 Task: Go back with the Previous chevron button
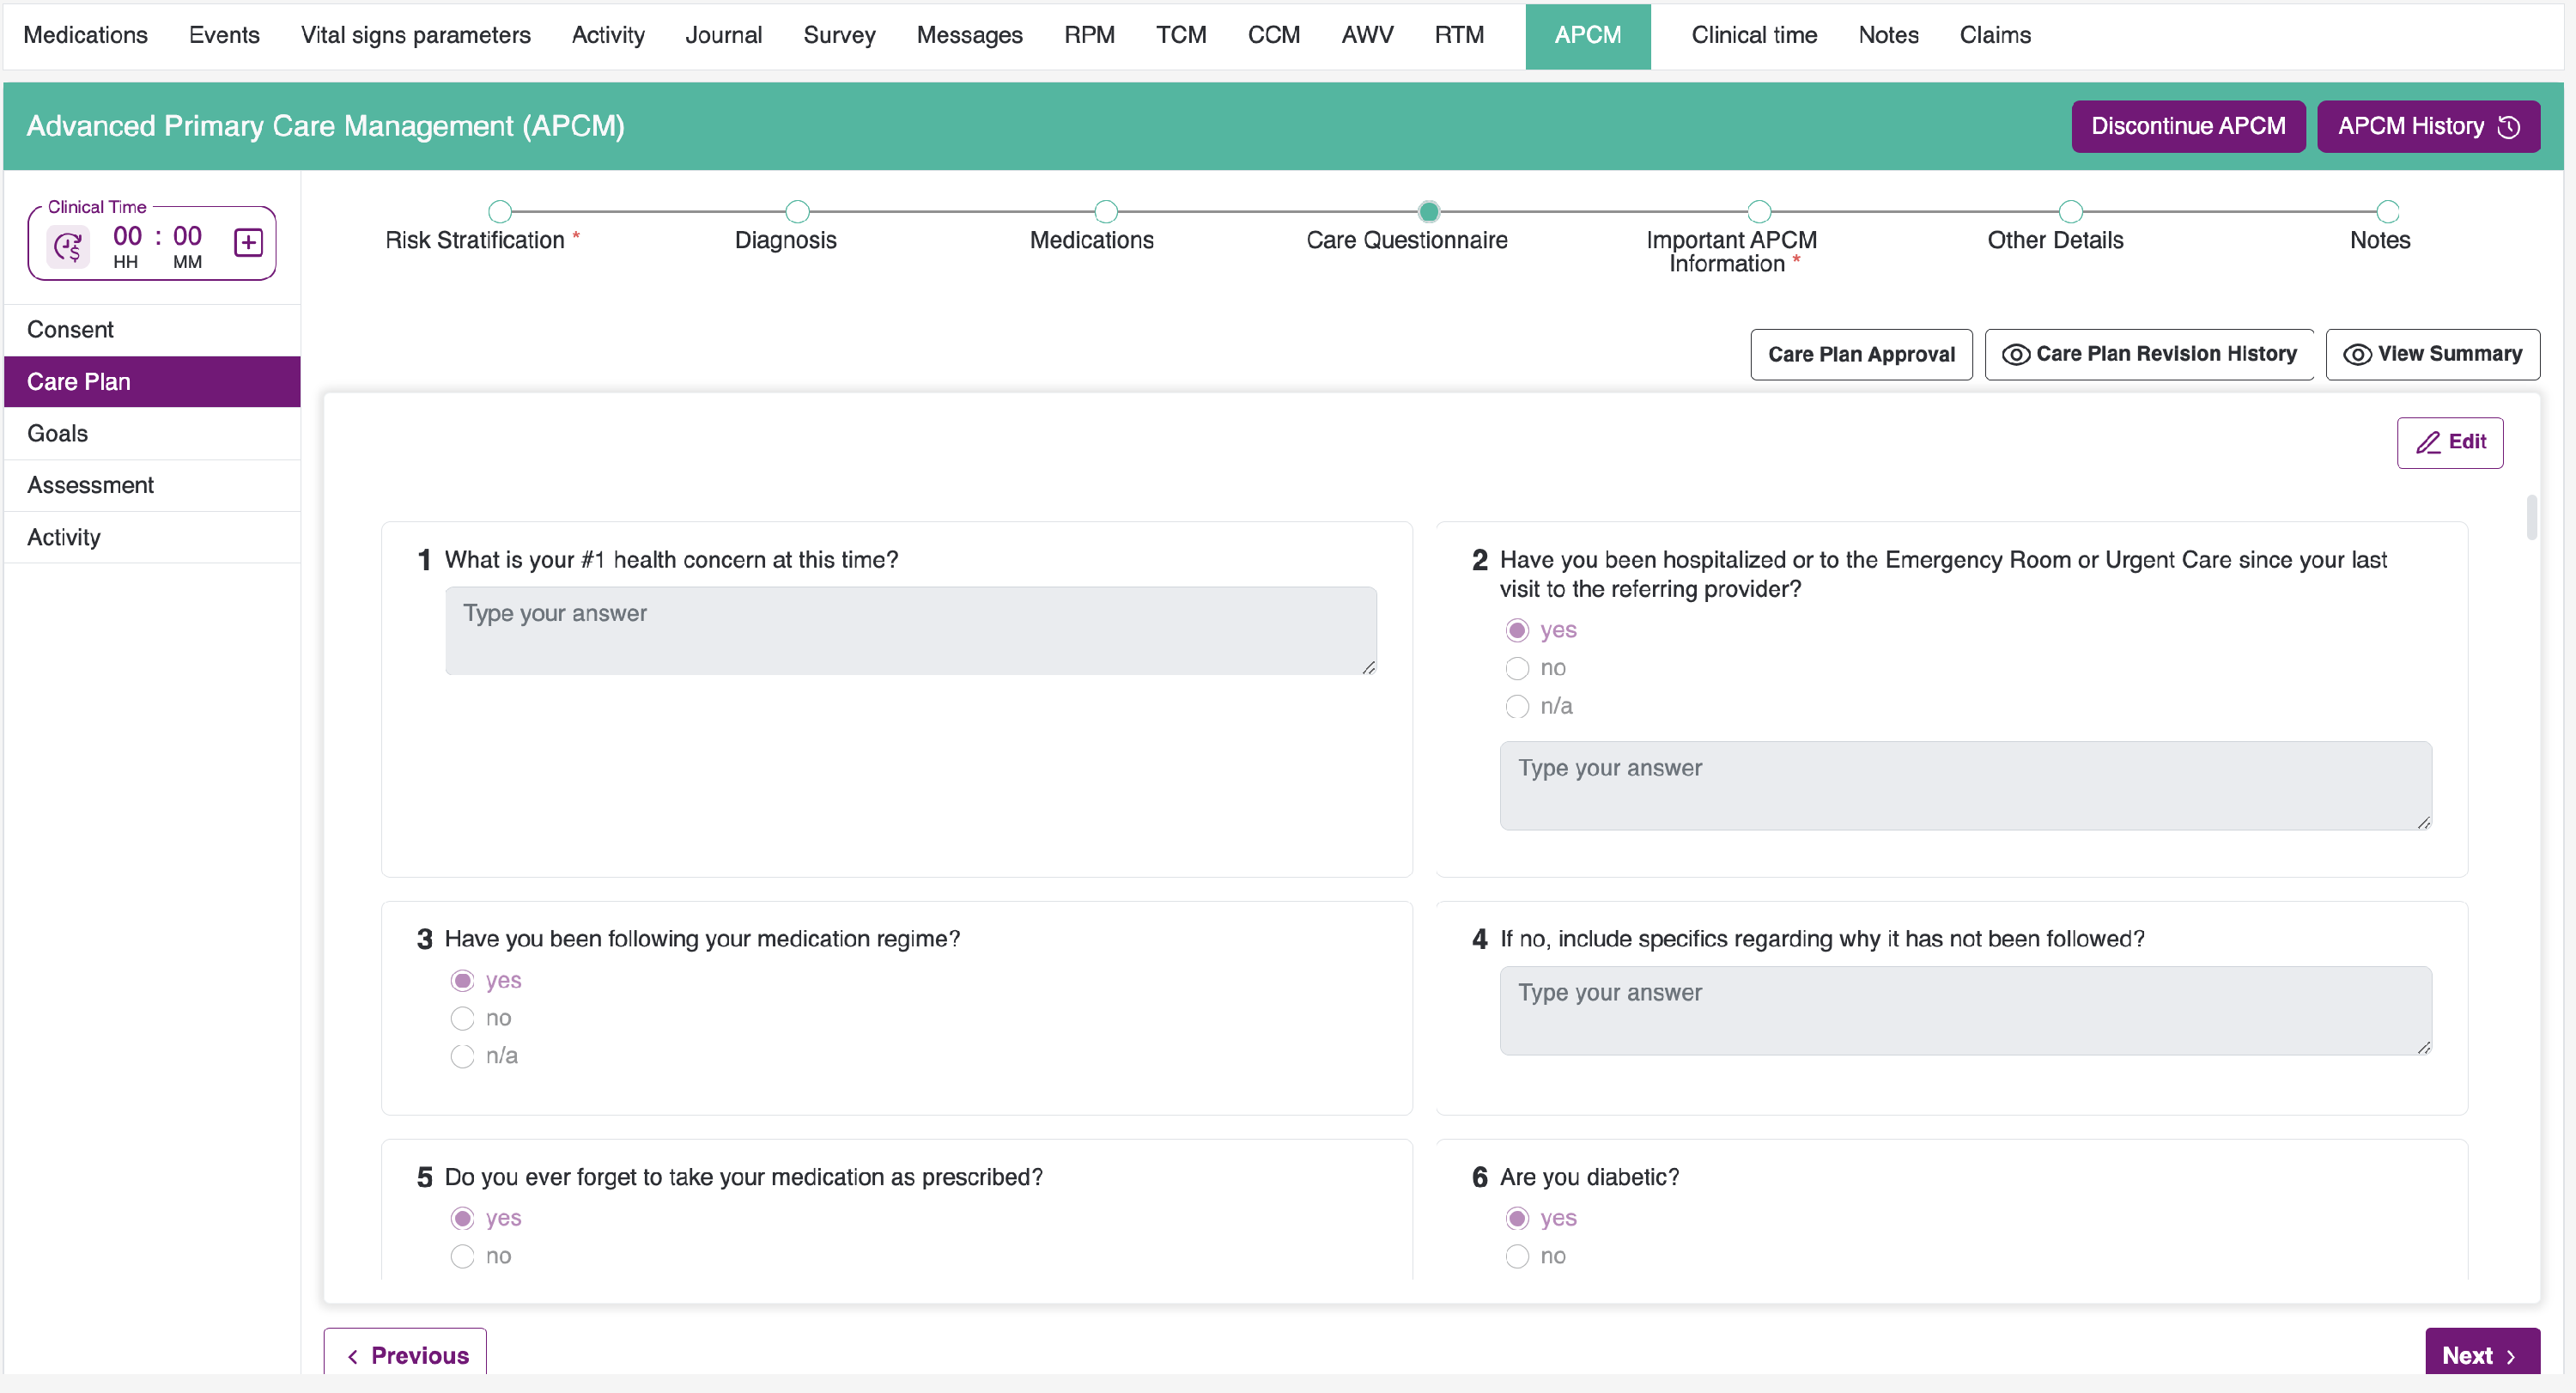pos(406,1355)
